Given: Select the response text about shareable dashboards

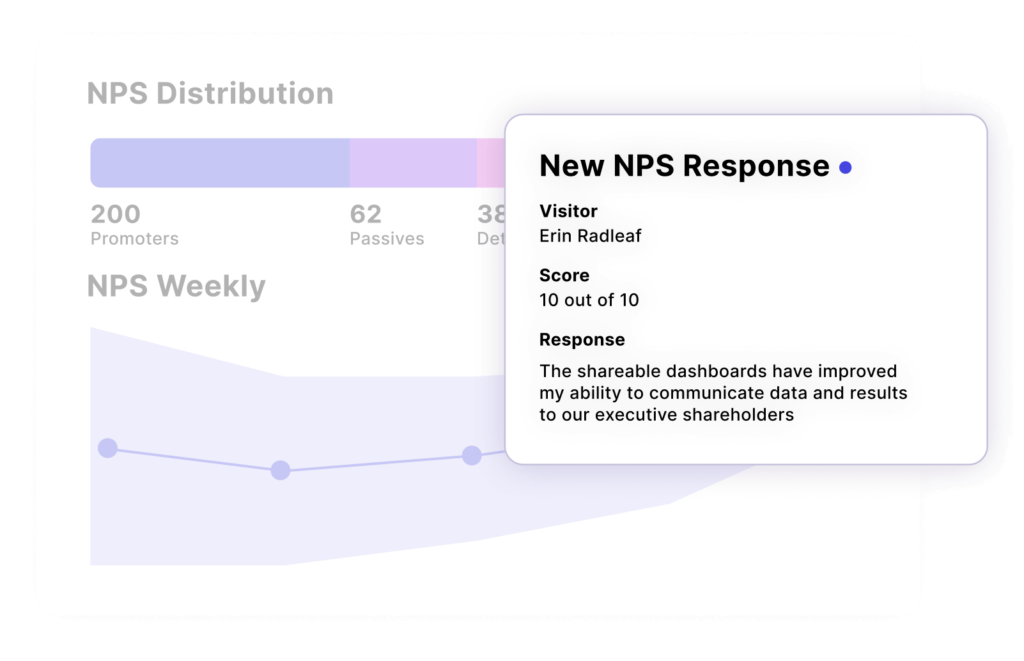Looking at the screenshot, I should (722, 393).
